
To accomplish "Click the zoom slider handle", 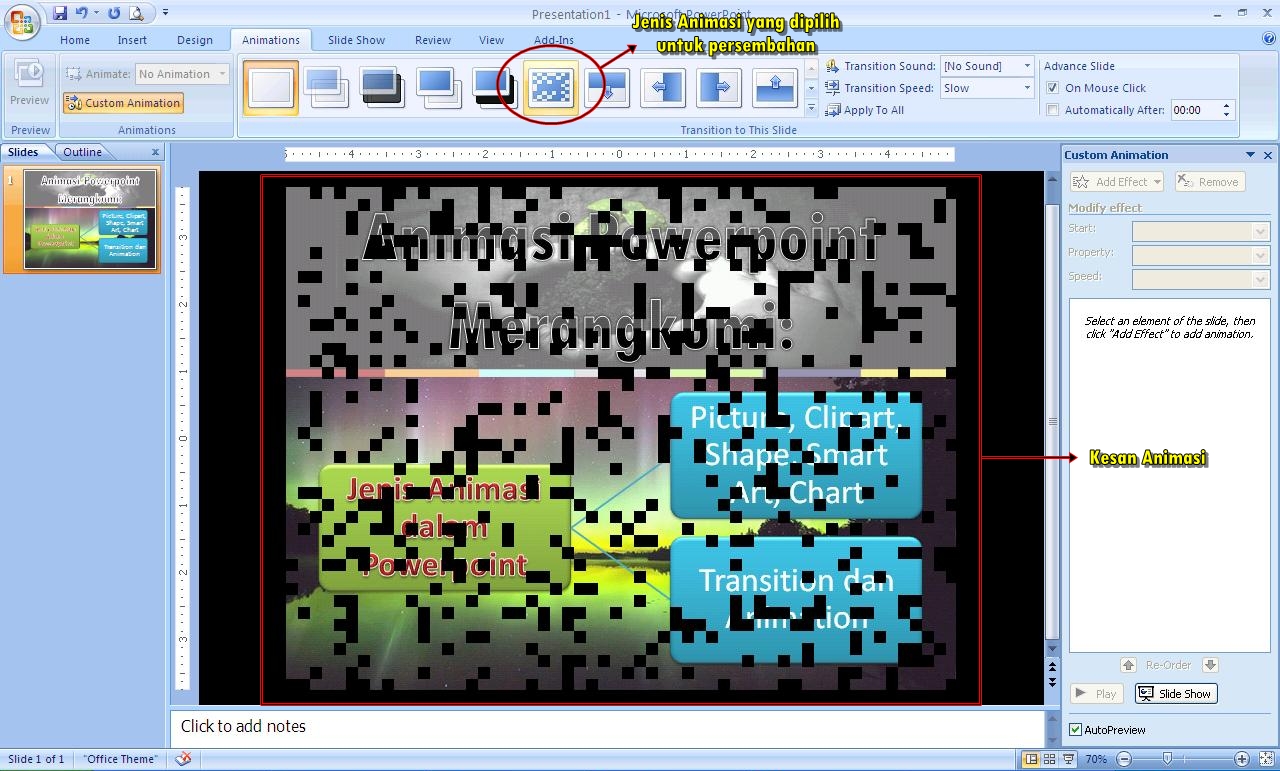I will 1166,759.
